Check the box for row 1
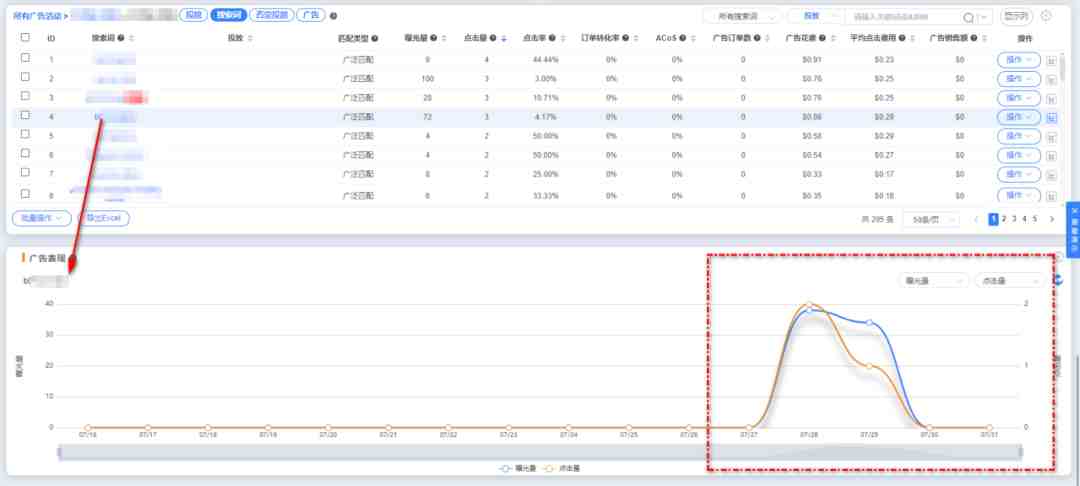The height and width of the screenshot is (486, 1080). 25,59
